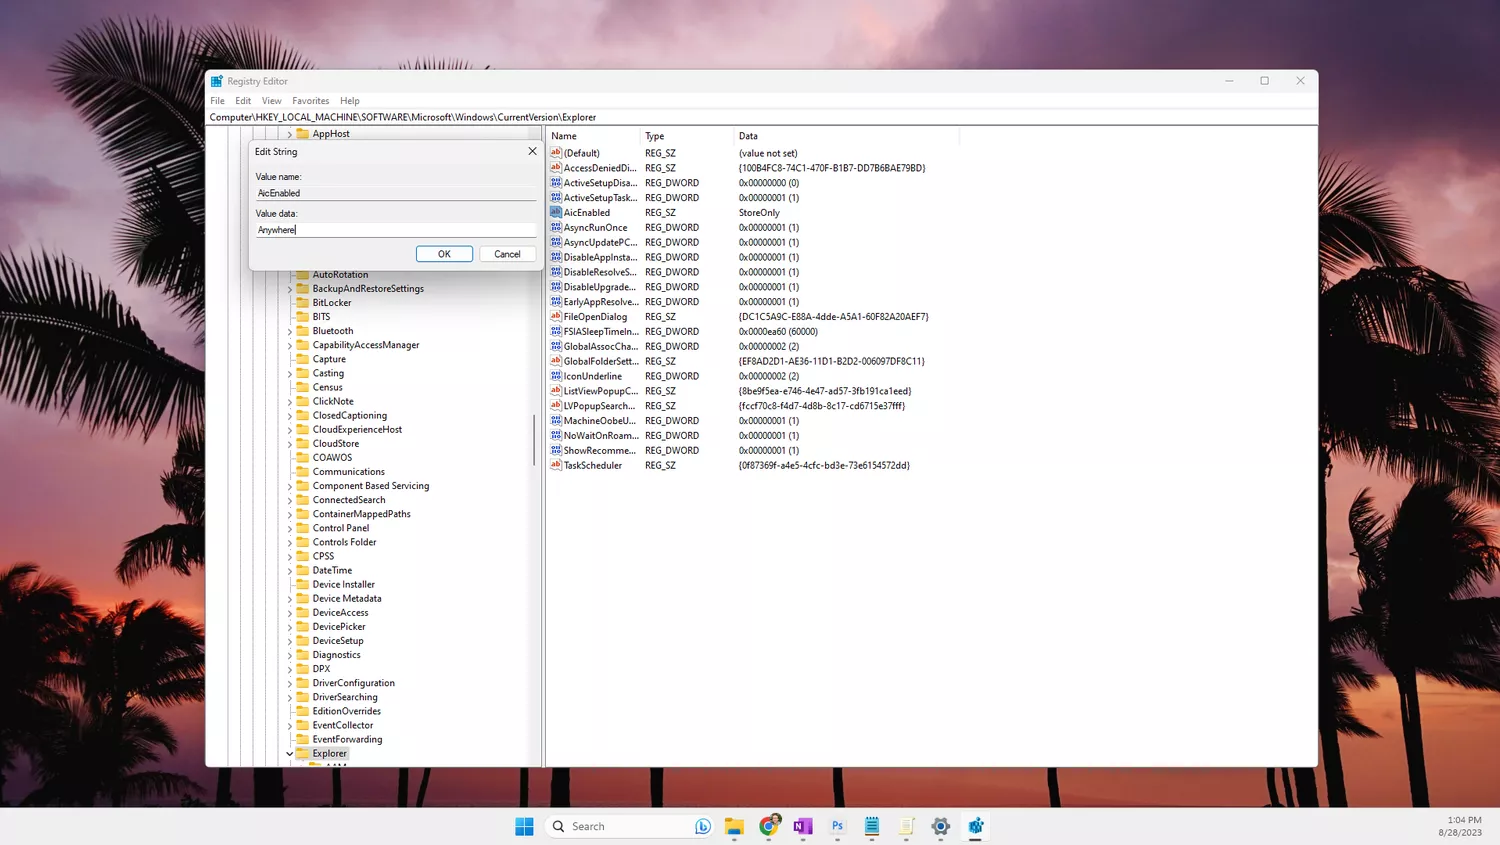Open the View menu
Viewport: 1500px width, 845px height.
point(271,101)
